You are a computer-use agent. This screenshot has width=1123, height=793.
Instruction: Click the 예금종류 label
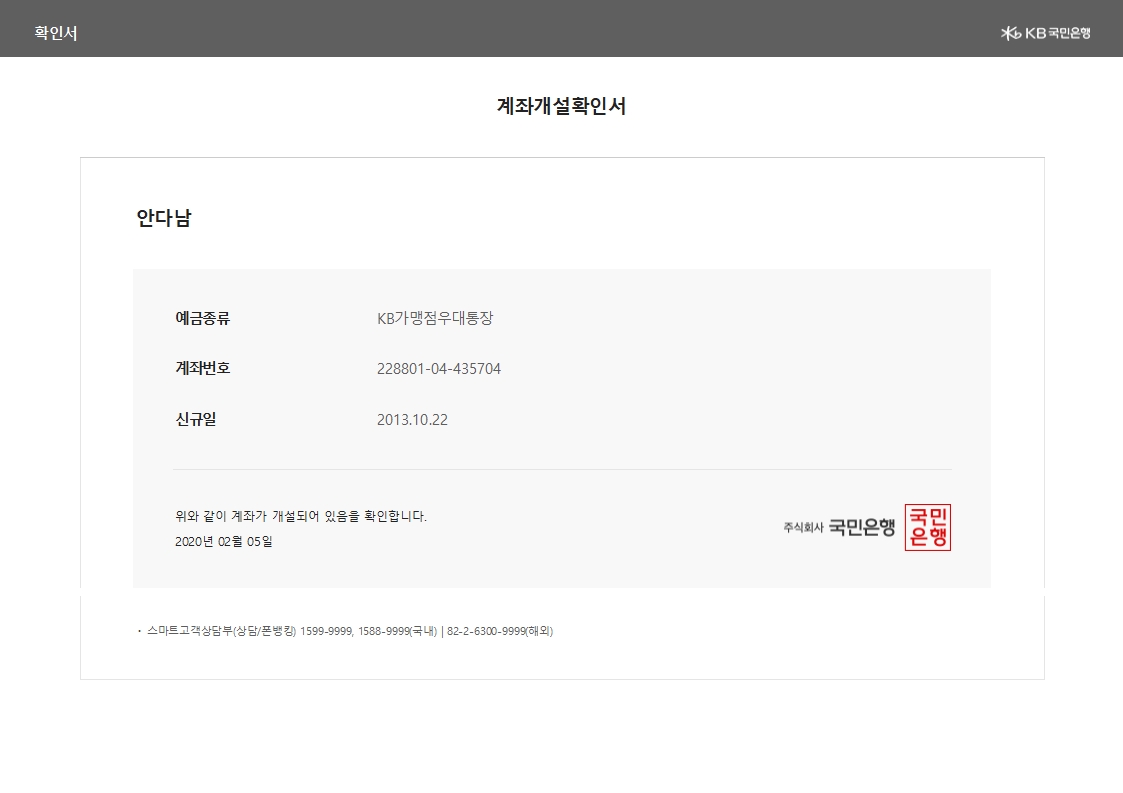(x=203, y=318)
